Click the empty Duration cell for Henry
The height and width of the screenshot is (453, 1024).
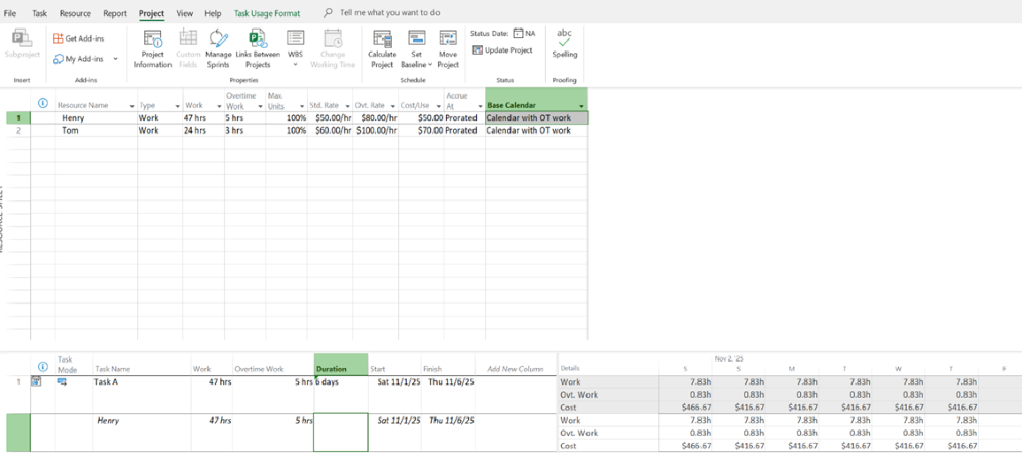(340, 431)
